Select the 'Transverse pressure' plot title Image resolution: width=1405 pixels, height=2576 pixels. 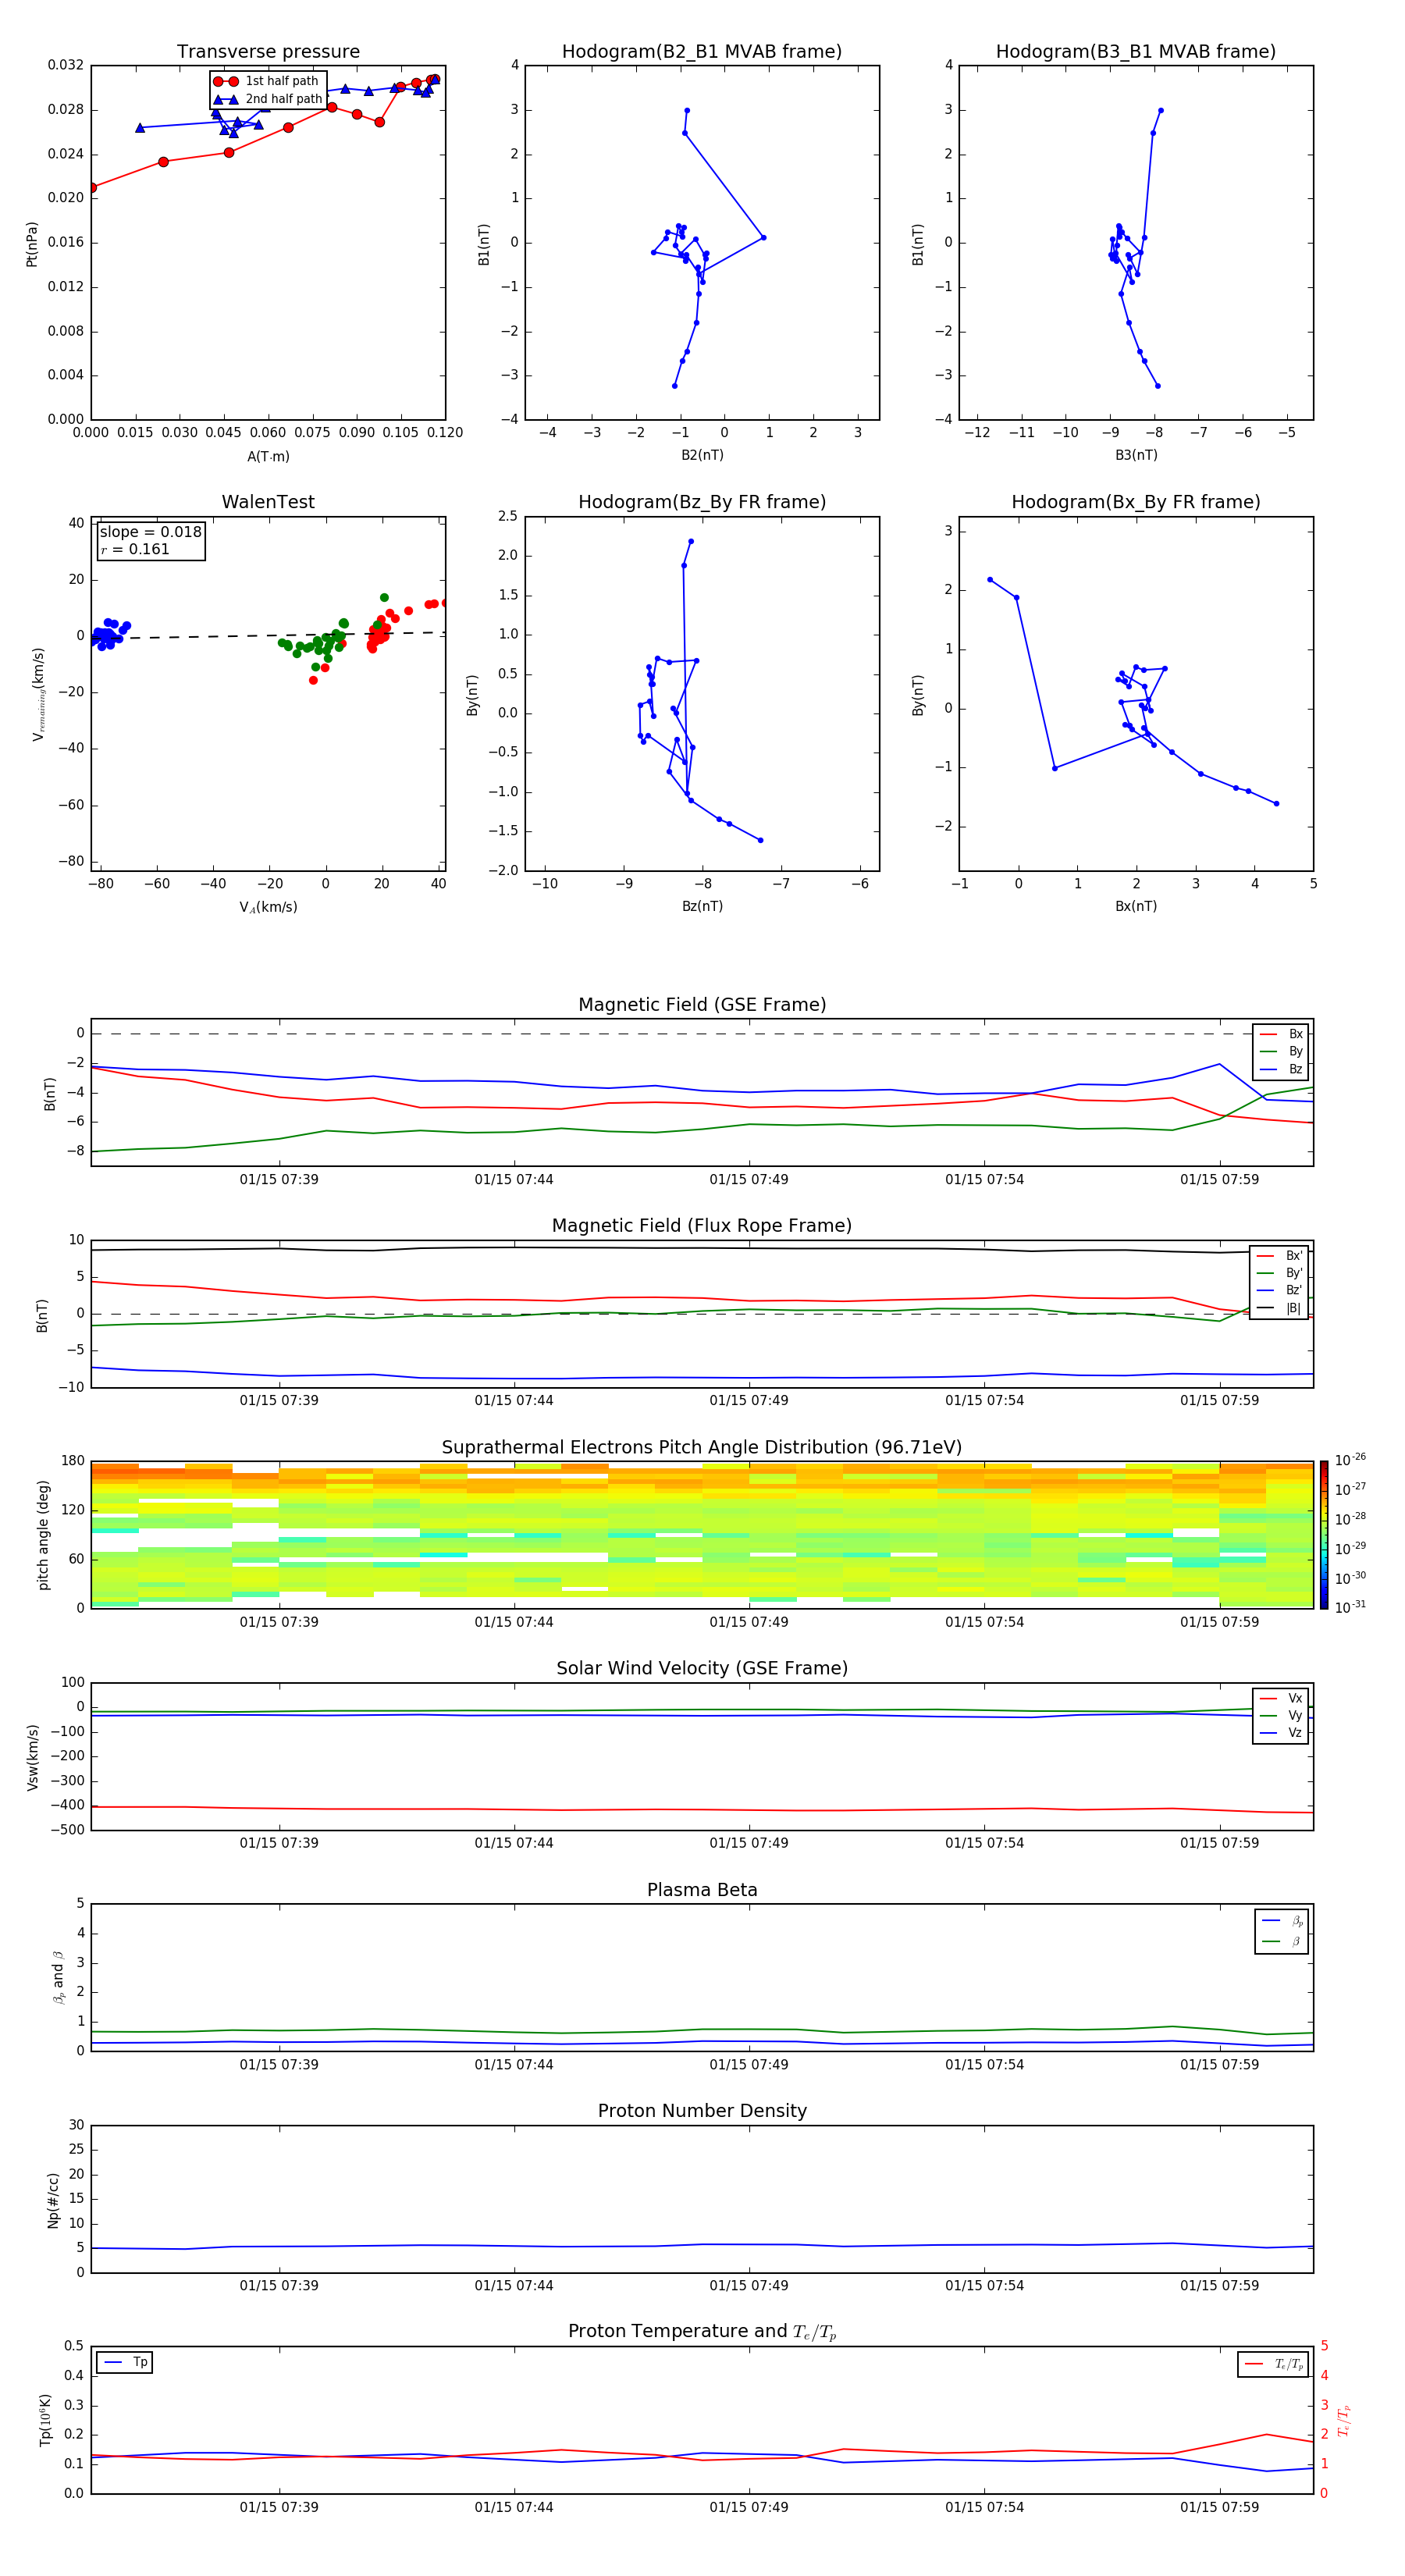pyautogui.click(x=268, y=52)
